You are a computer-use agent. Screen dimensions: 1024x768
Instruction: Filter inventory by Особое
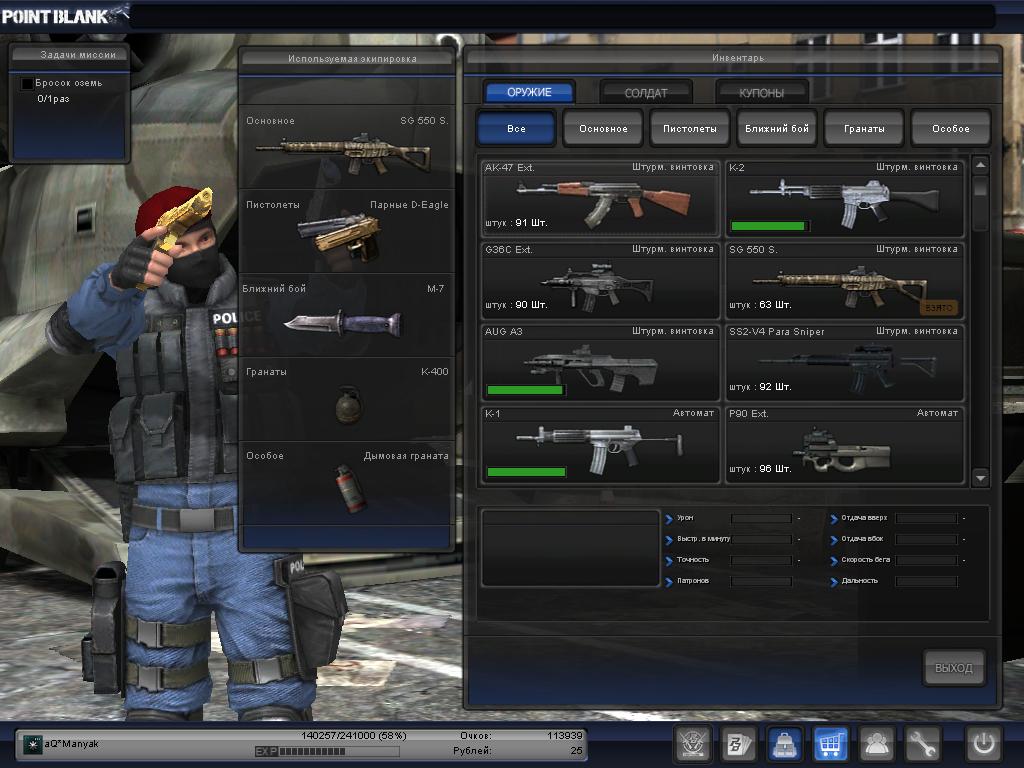[x=951, y=128]
